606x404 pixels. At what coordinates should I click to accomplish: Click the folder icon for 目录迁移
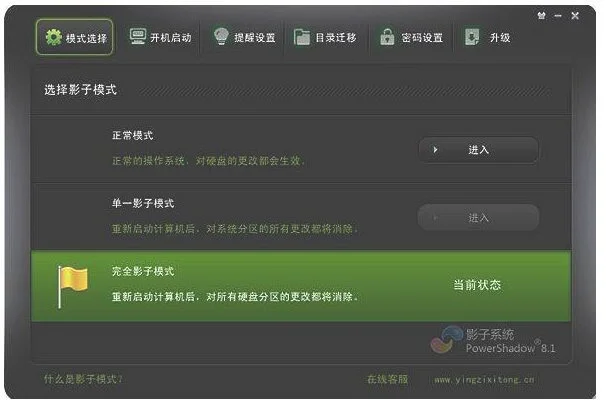pos(302,38)
